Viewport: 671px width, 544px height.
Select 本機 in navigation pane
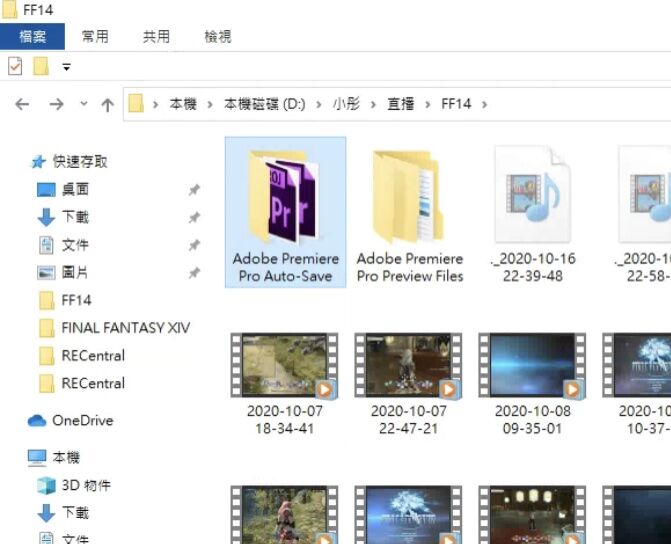click(66, 458)
